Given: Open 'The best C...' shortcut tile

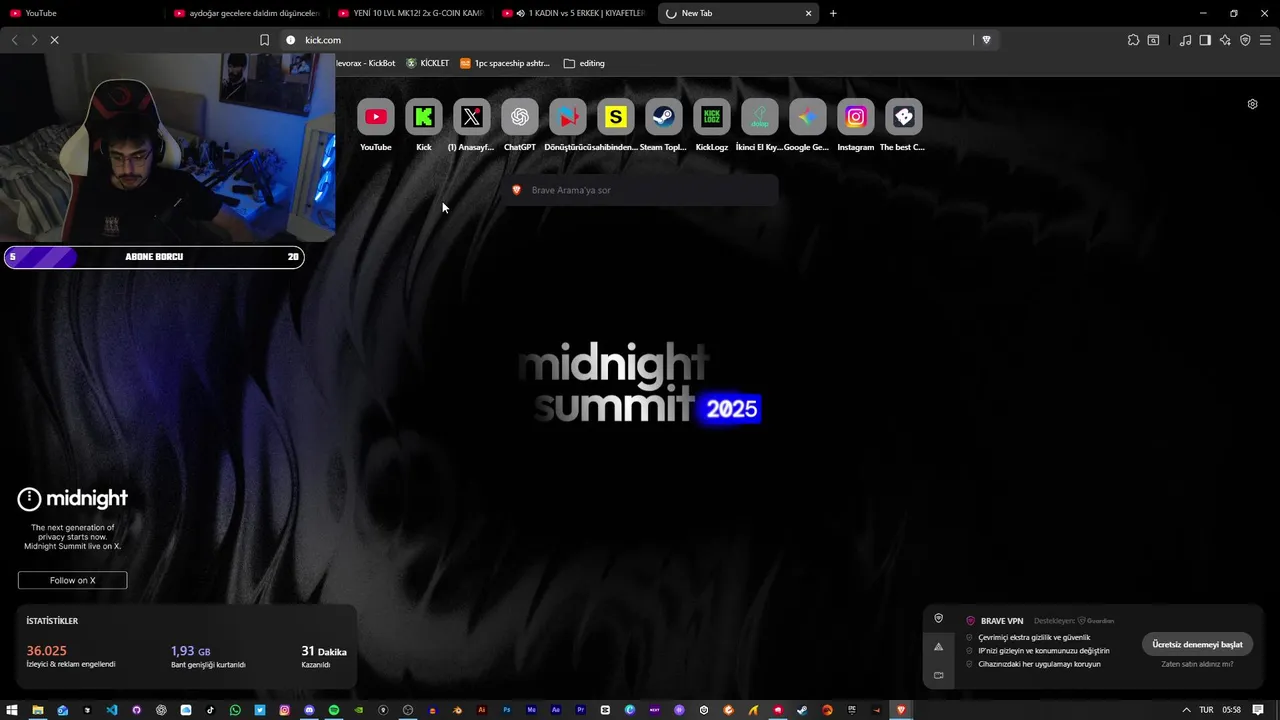Looking at the screenshot, I should [x=904, y=117].
